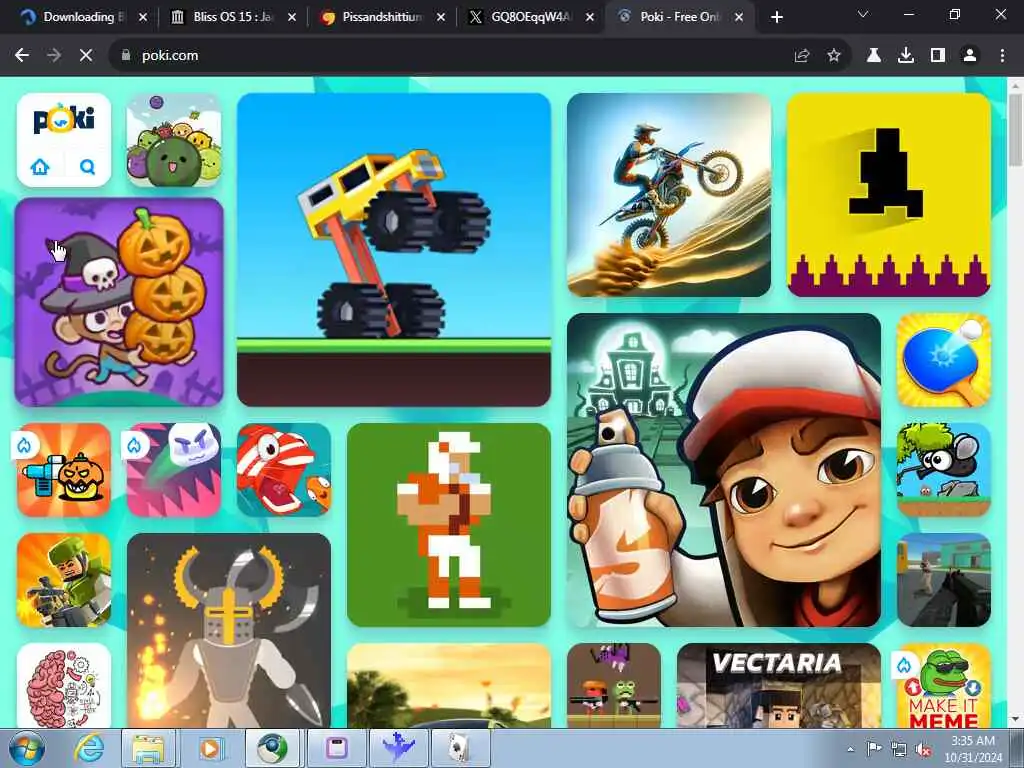Close the Poki tab
The height and width of the screenshot is (768, 1024).
(739, 17)
